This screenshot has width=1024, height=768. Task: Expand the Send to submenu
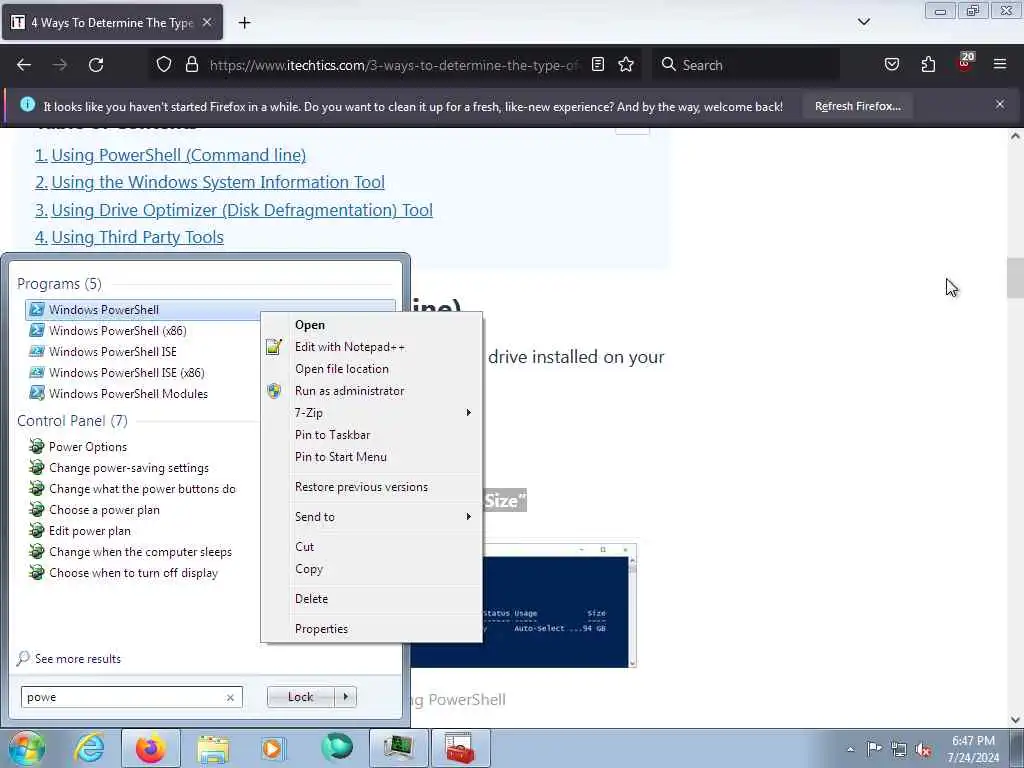click(x=372, y=517)
